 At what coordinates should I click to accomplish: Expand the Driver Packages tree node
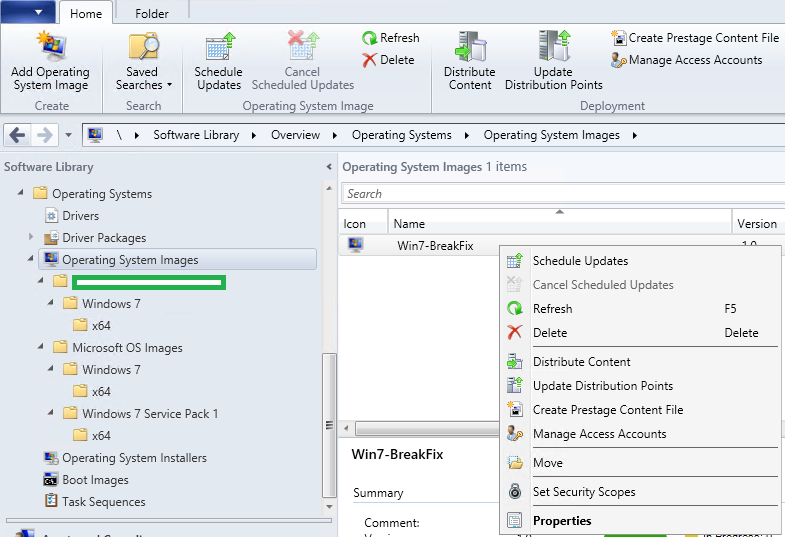(x=31, y=238)
